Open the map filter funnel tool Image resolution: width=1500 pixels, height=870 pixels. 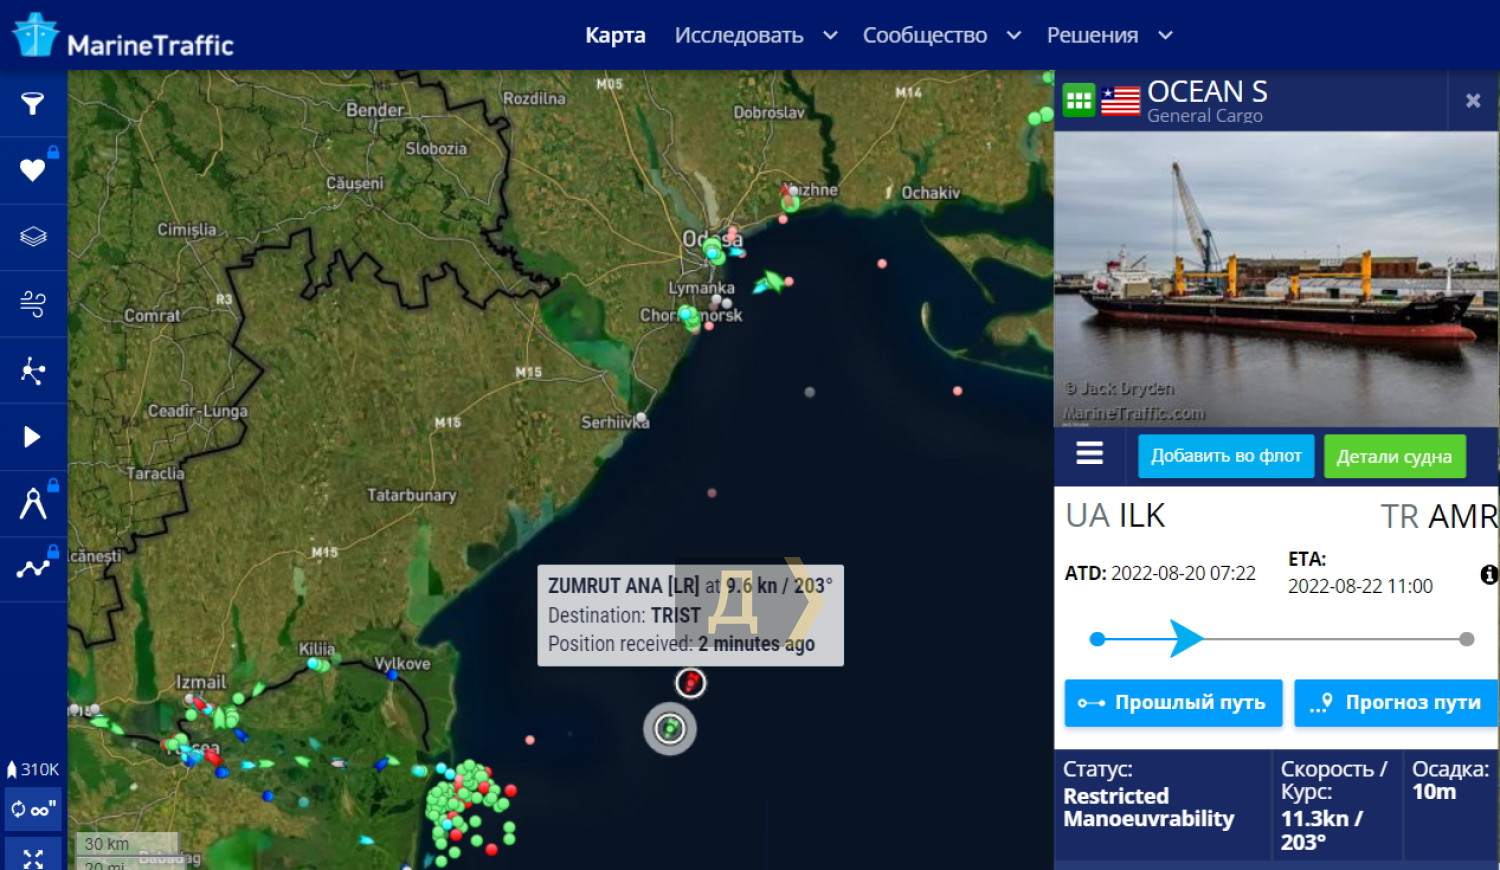pos(33,103)
